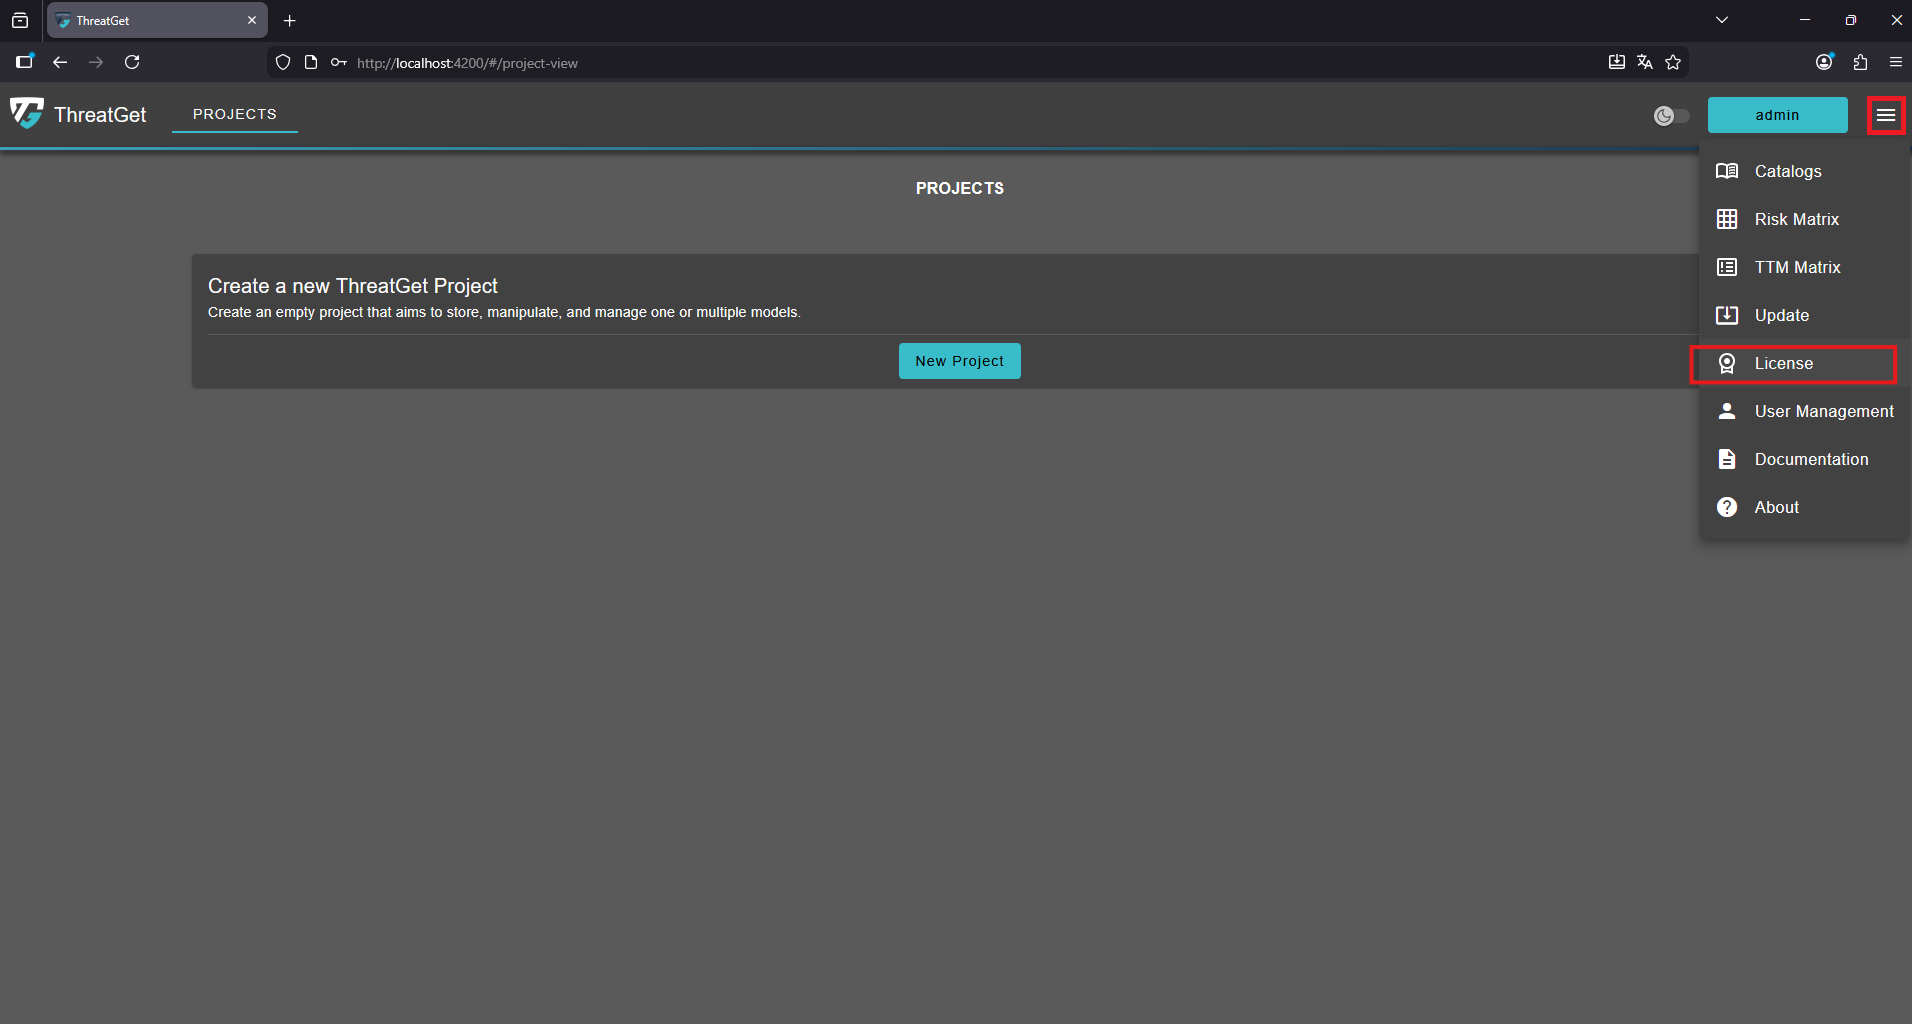Expand the browser tab list dropdown
Viewport: 1912px width, 1024px height.
(1722, 20)
